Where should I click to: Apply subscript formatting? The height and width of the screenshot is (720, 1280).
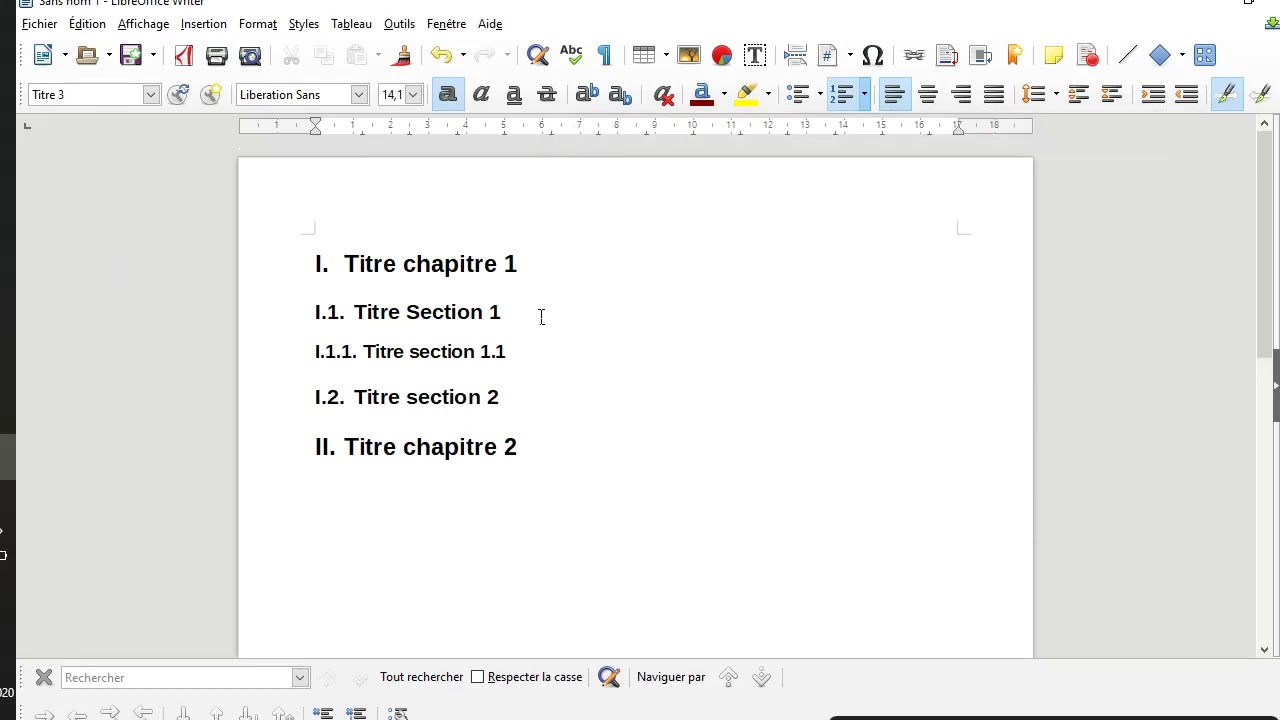click(620, 95)
